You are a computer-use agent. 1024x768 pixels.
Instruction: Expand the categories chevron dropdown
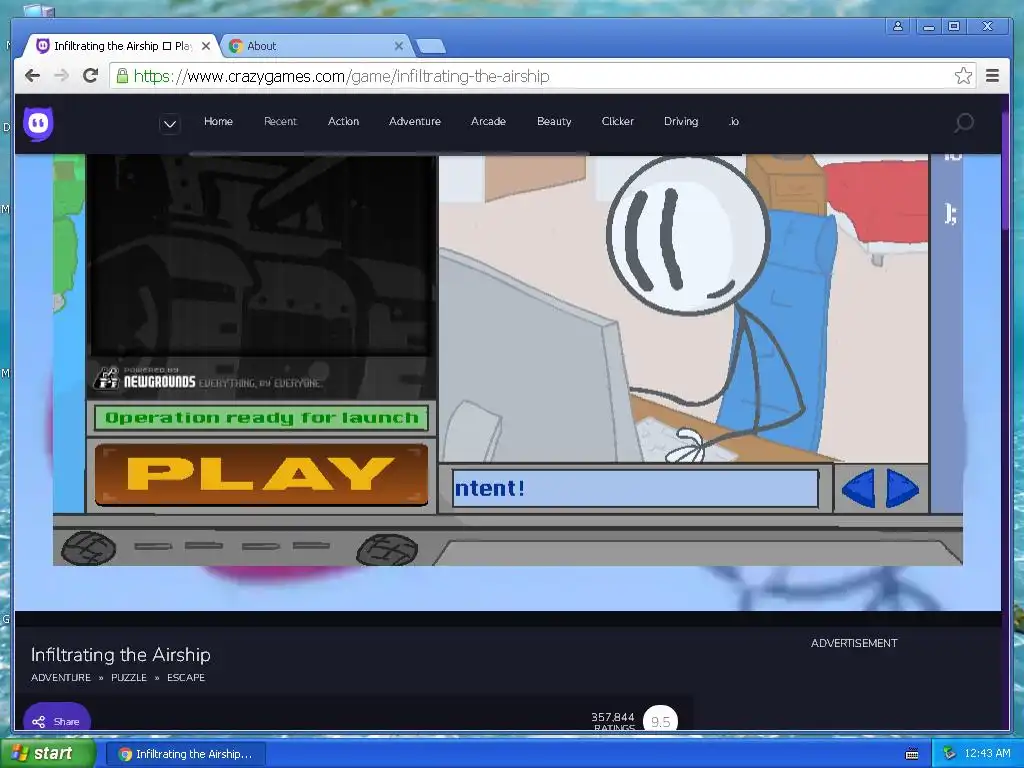point(170,123)
